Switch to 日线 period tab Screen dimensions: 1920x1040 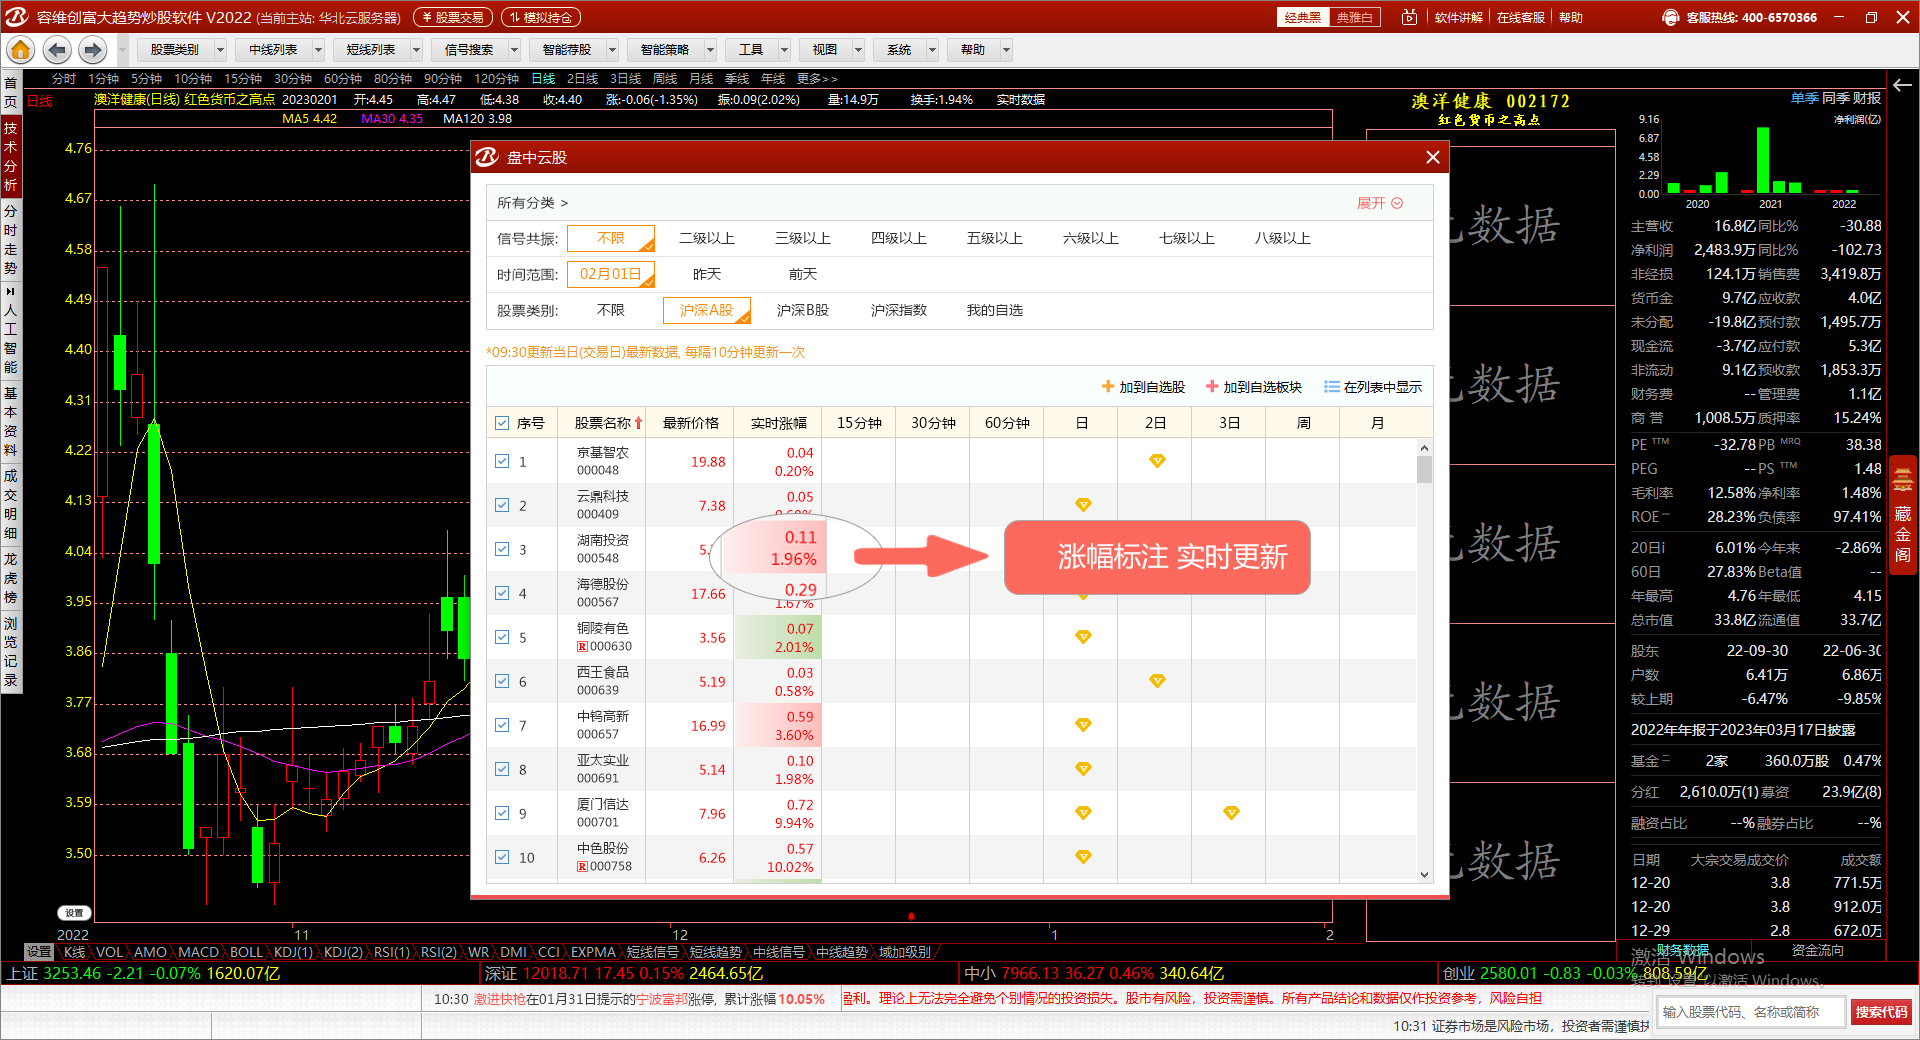(543, 79)
